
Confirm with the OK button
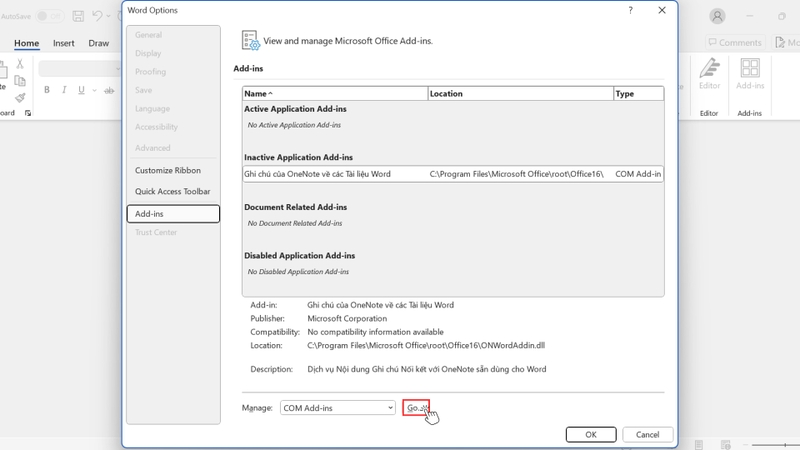click(591, 434)
